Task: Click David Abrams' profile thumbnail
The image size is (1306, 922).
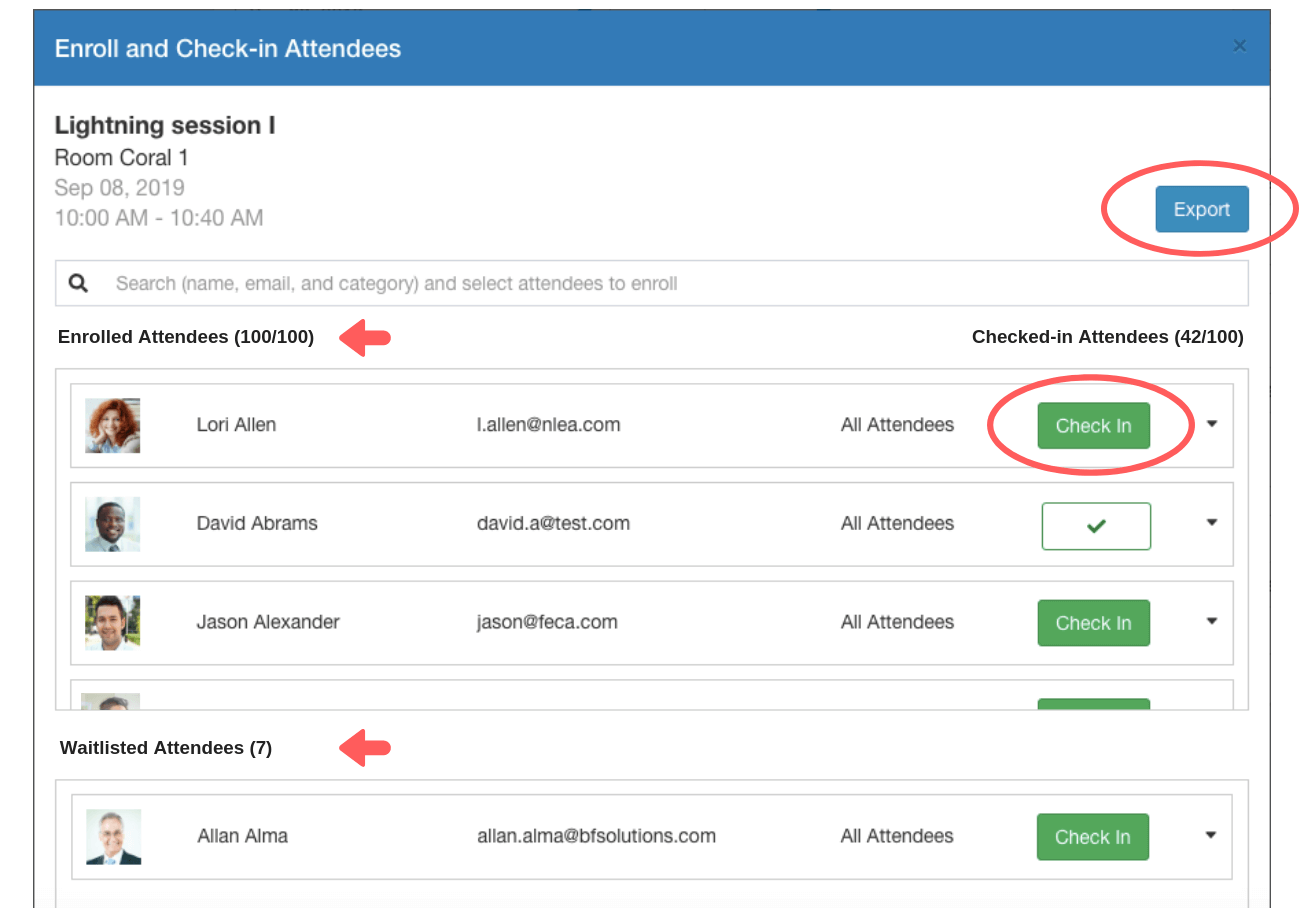Action: tap(112, 523)
